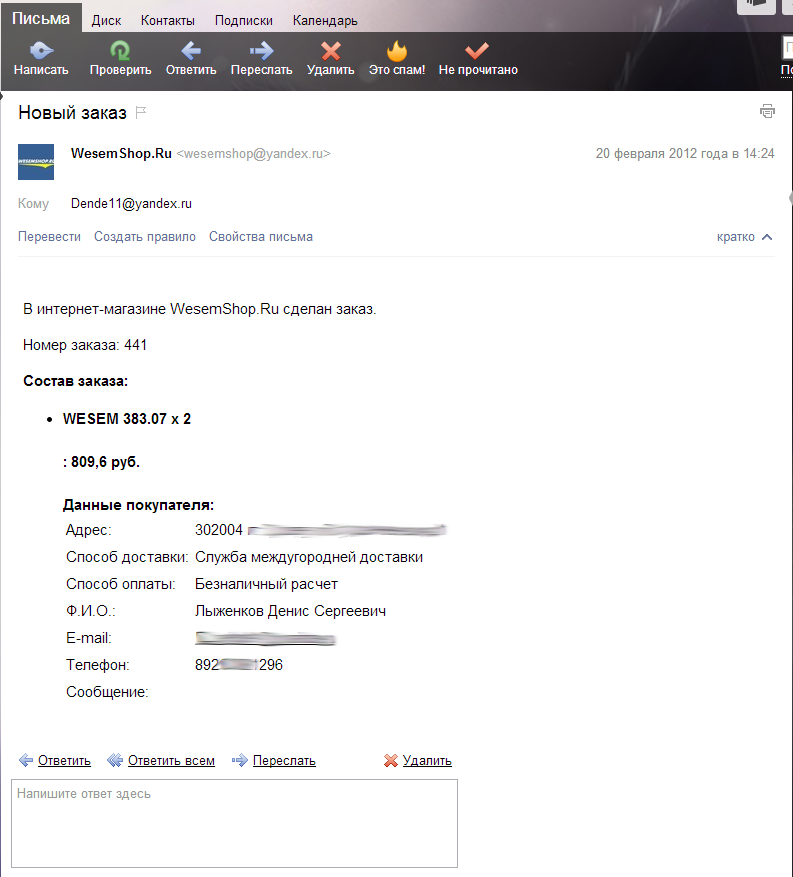Click the bottom Удалить link
Viewport: 793px width, 877px height.
(x=427, y=761)
